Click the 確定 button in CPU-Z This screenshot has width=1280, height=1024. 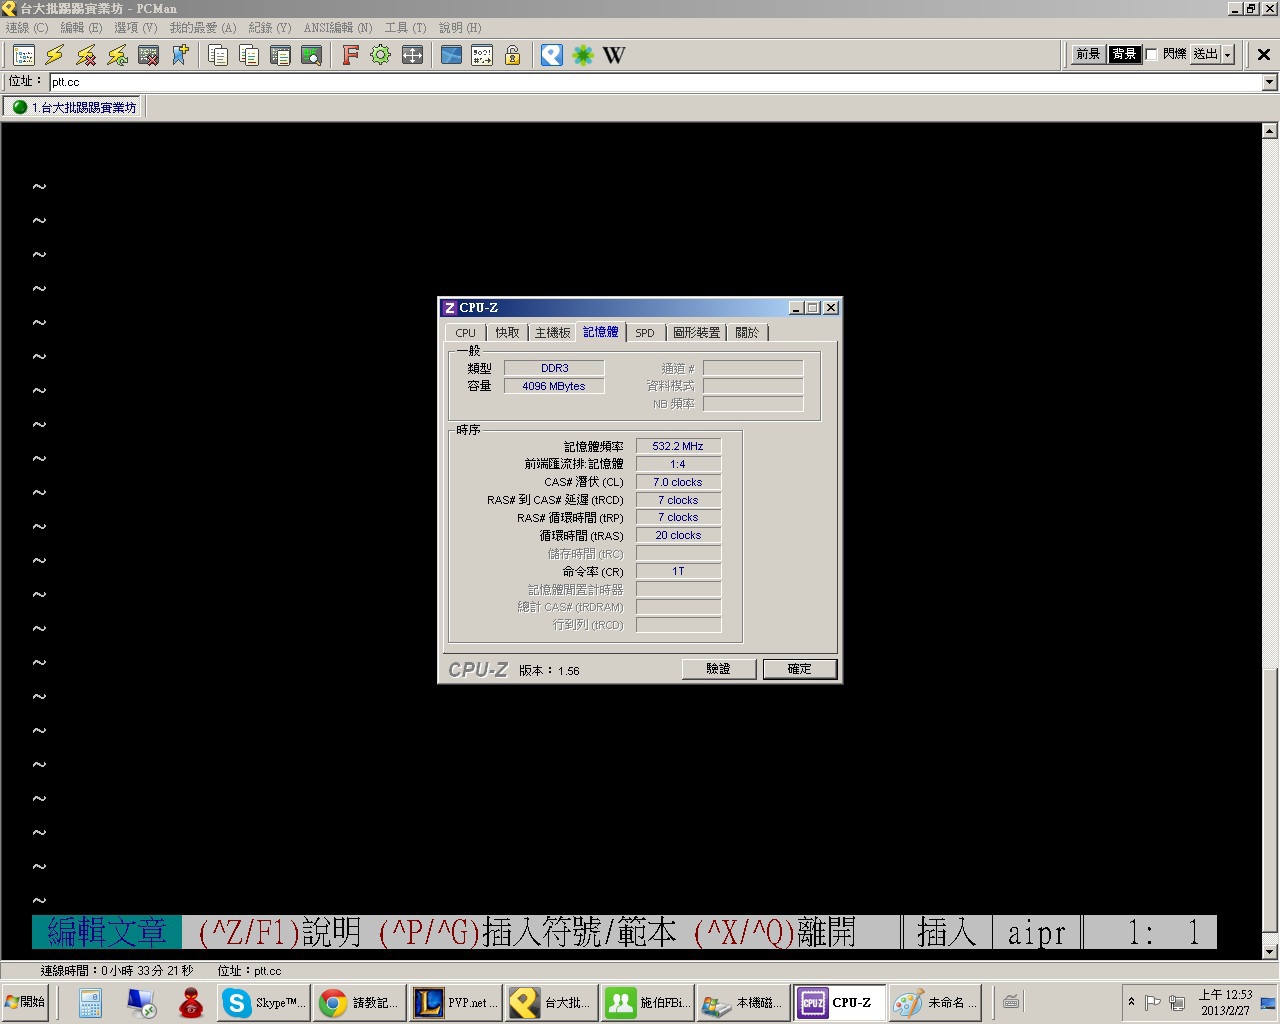point(799,669)
